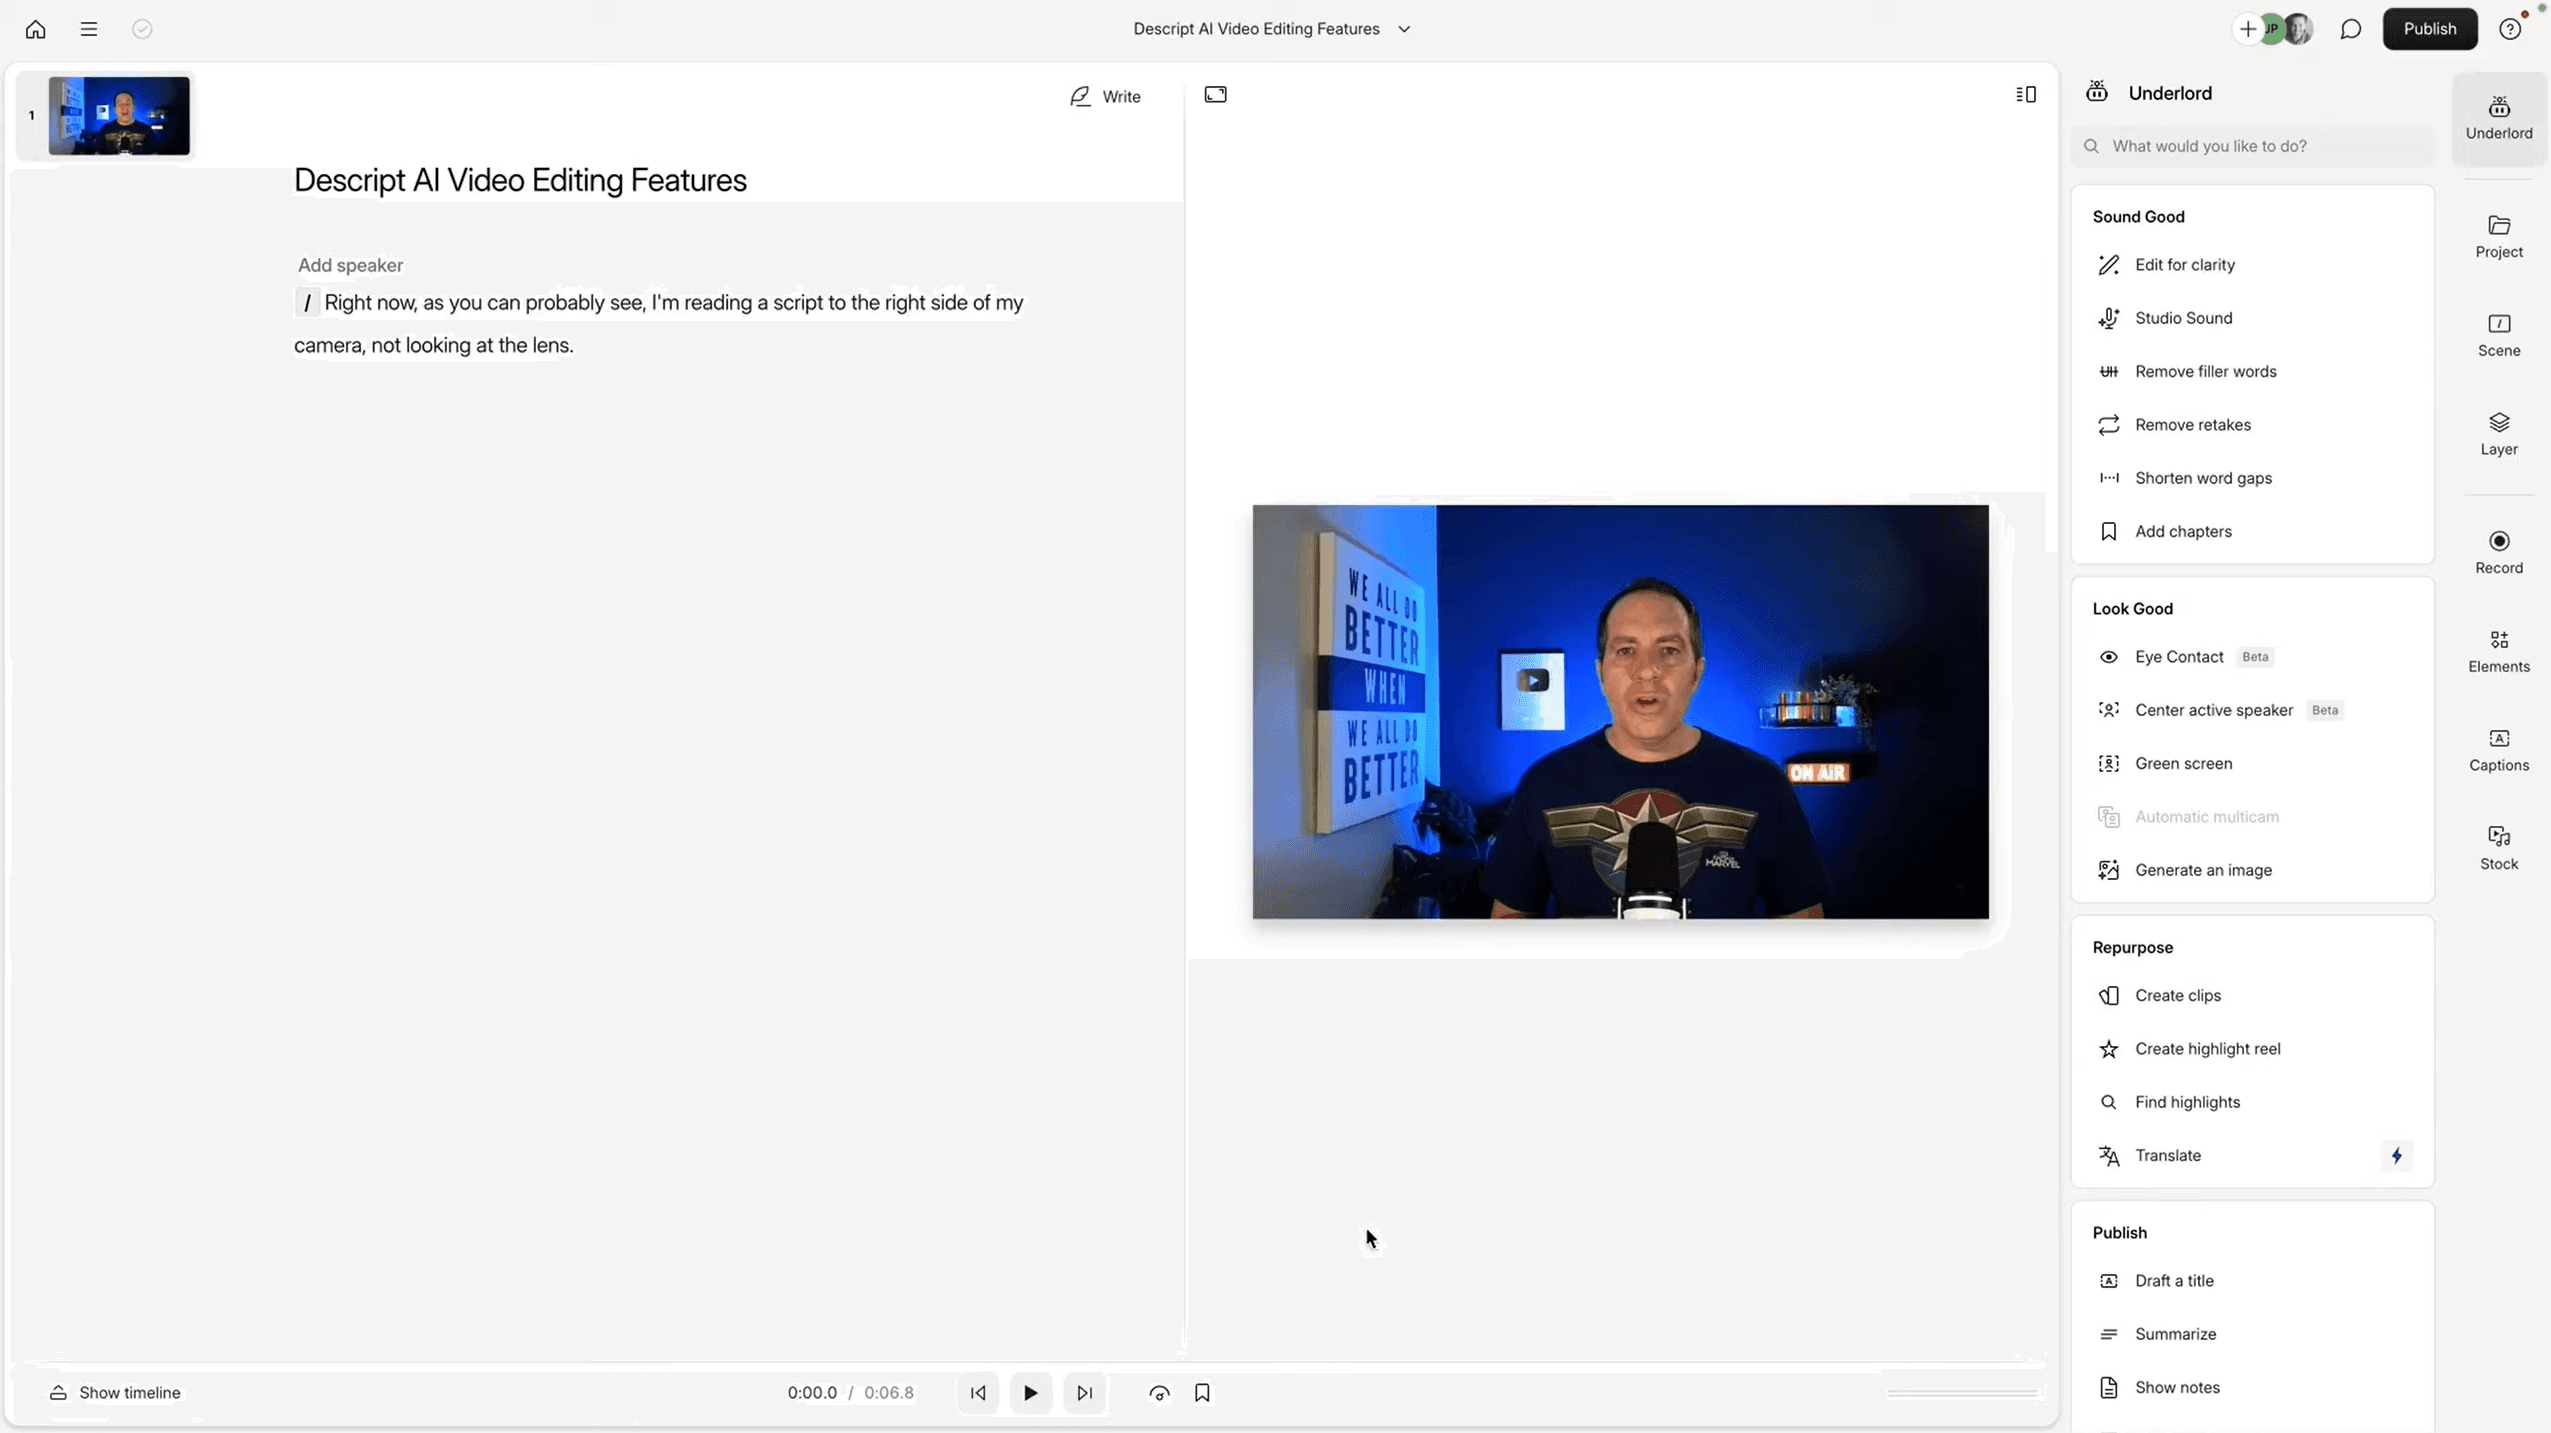The image size is (2551, 1433).
Task: Open the Scene panel
Action: (2497, 334)
